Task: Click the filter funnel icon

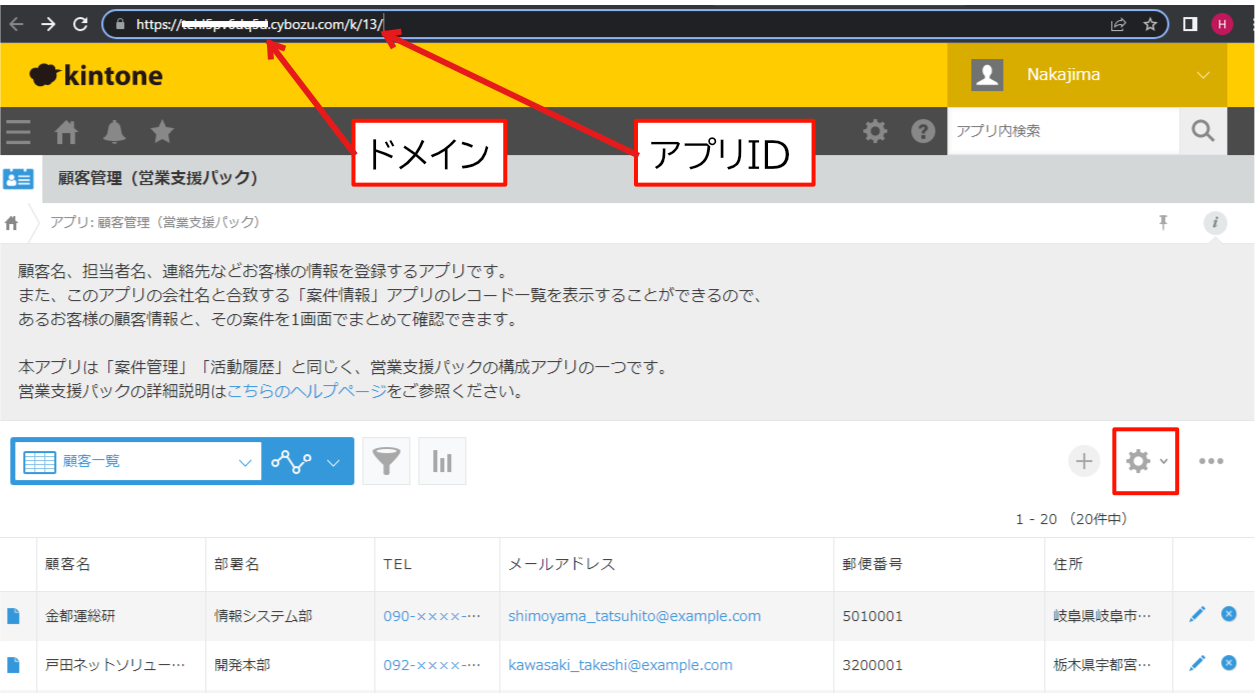Action: point(386,461)
